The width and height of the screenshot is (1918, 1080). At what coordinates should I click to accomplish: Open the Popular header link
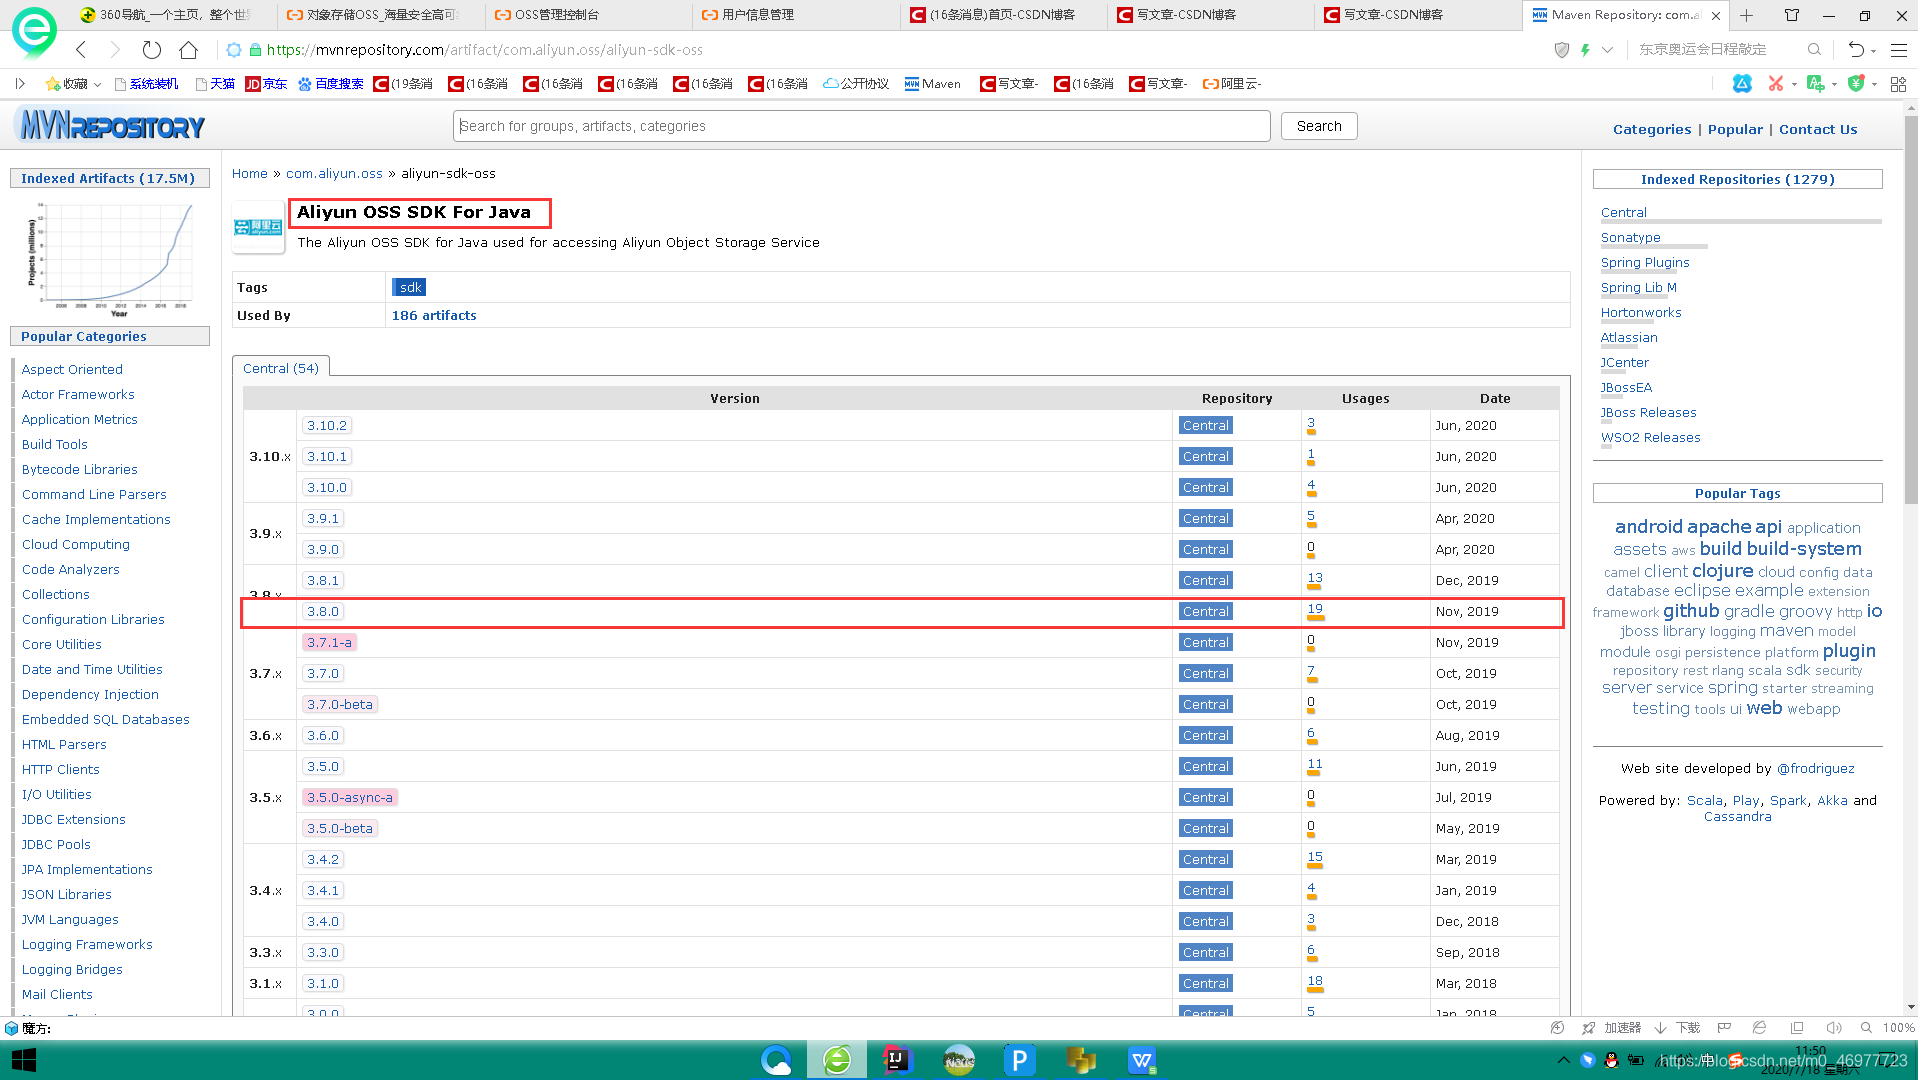pos(1735,129)
